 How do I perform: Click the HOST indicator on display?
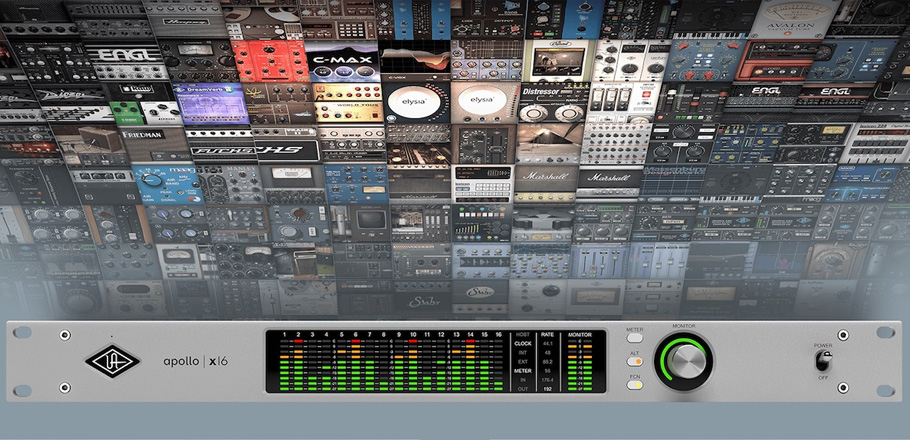[x=523, y=335]
